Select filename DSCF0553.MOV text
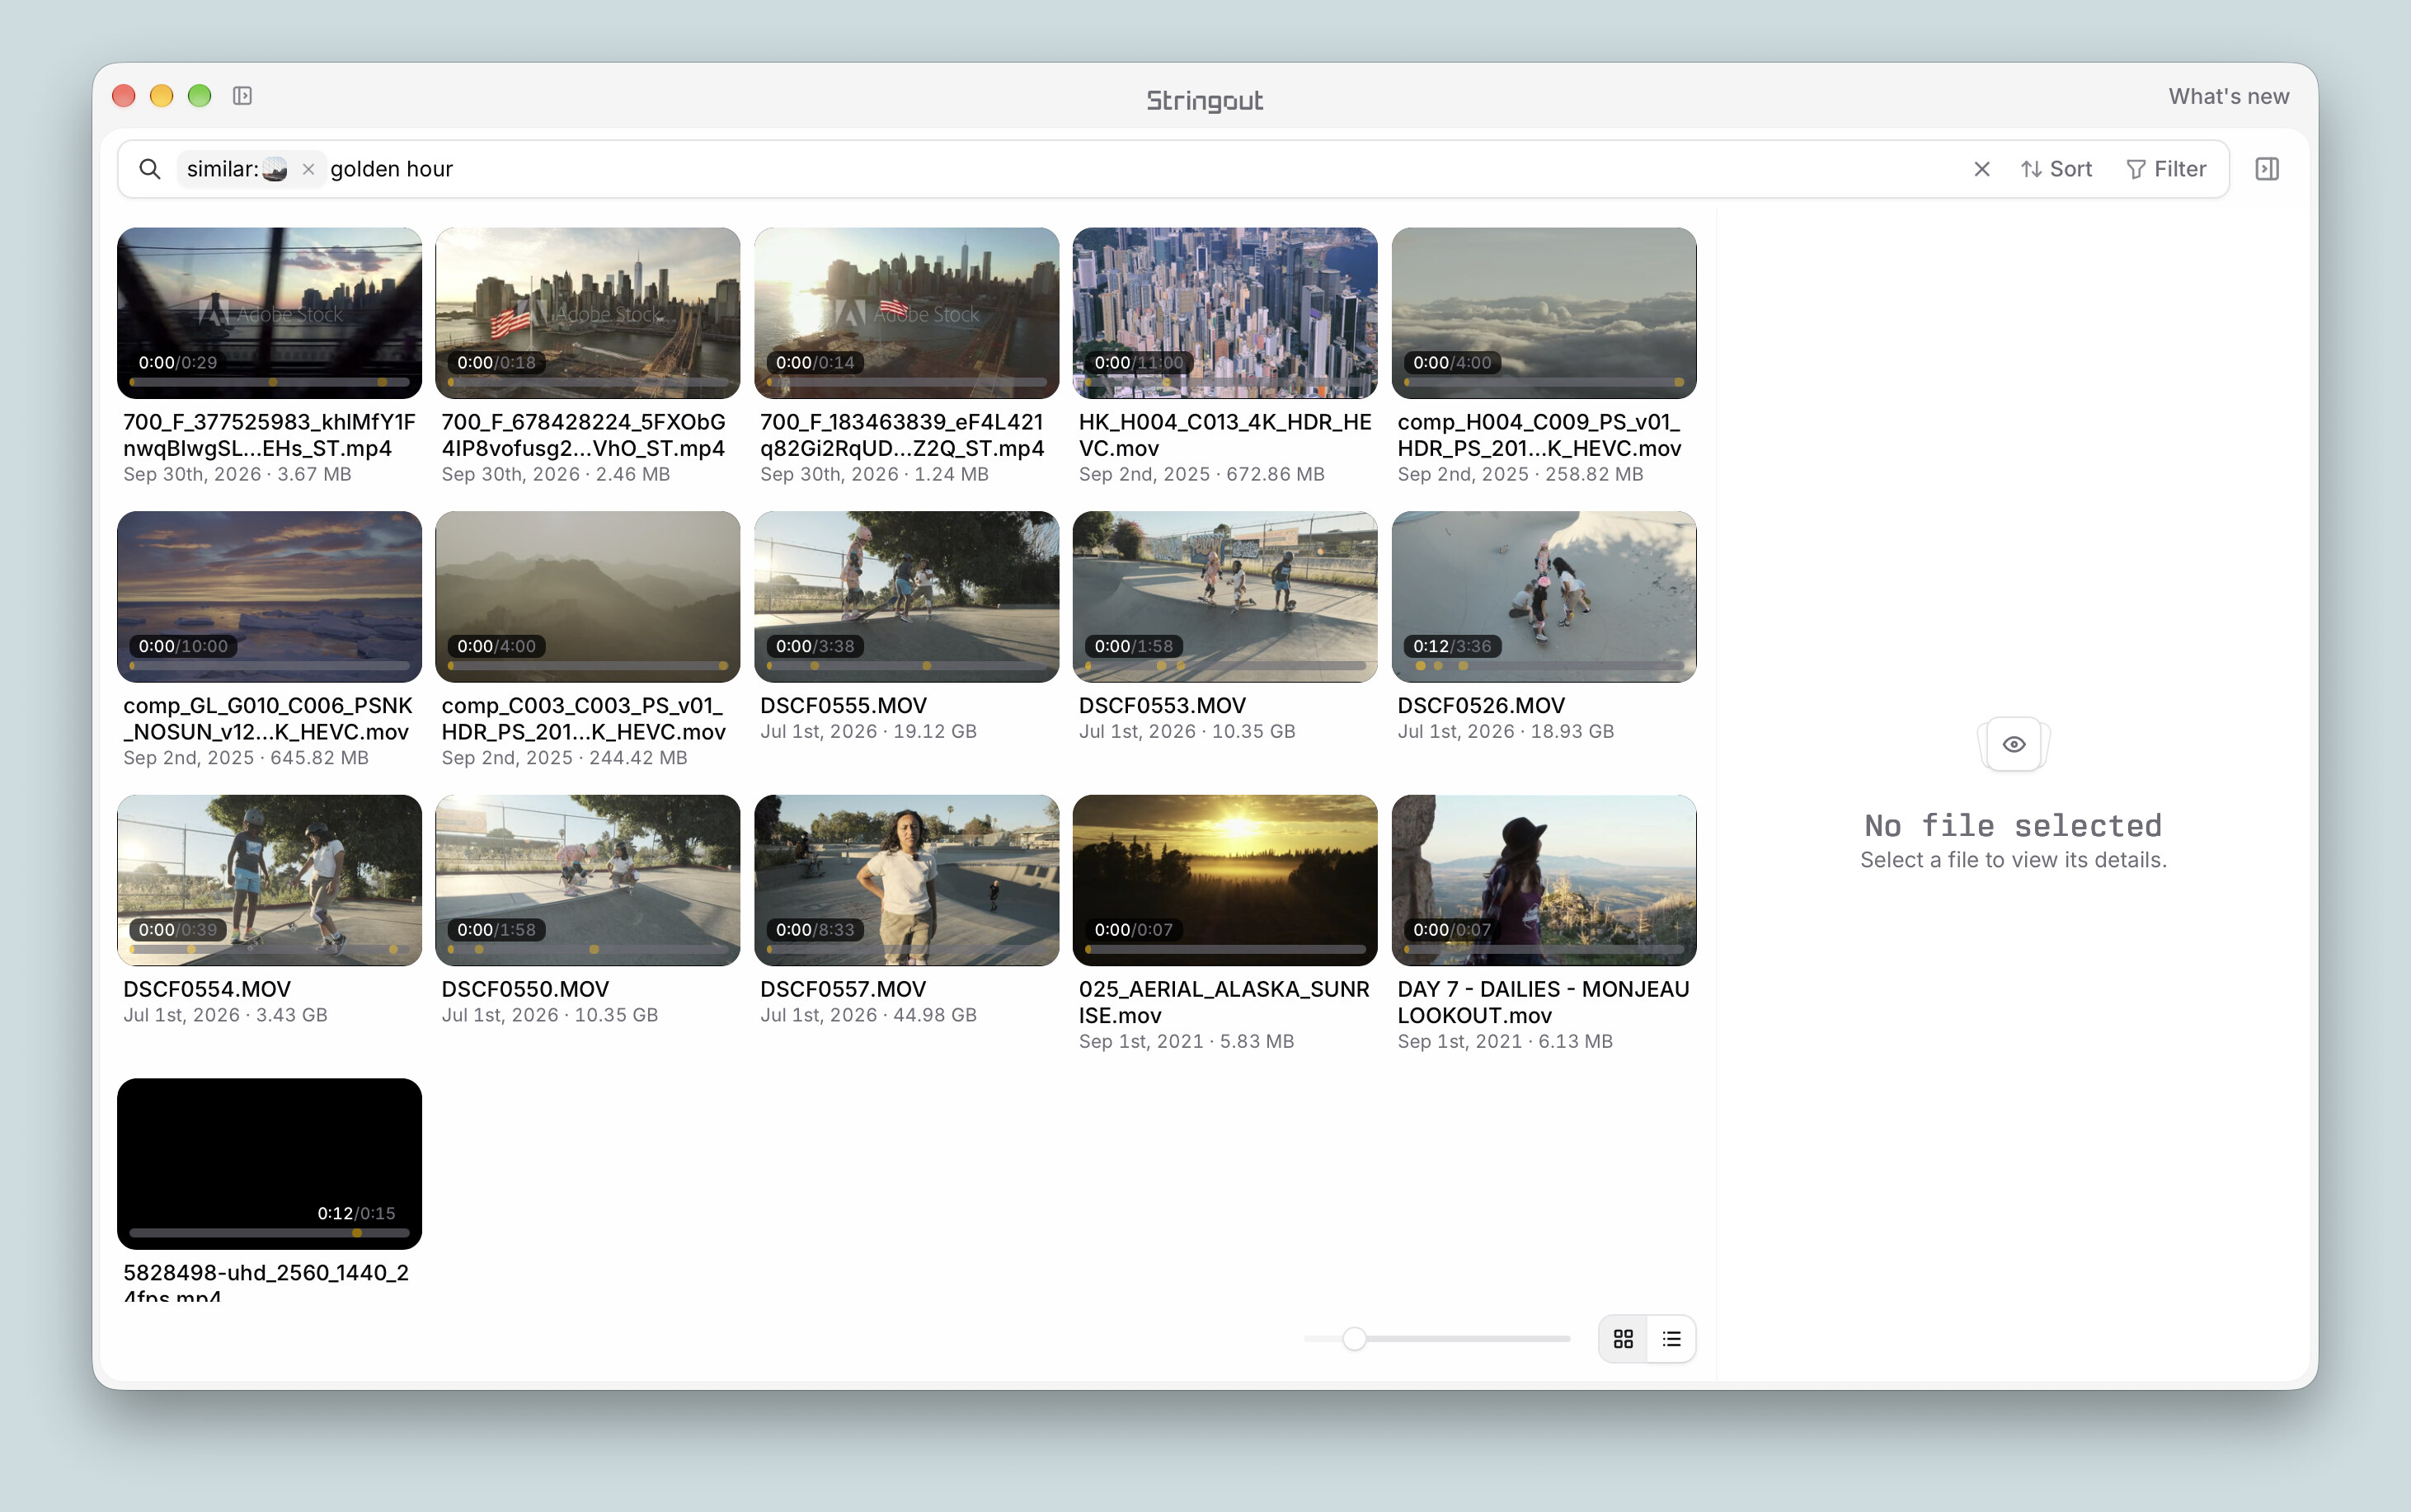 [x=1162, y=705]
